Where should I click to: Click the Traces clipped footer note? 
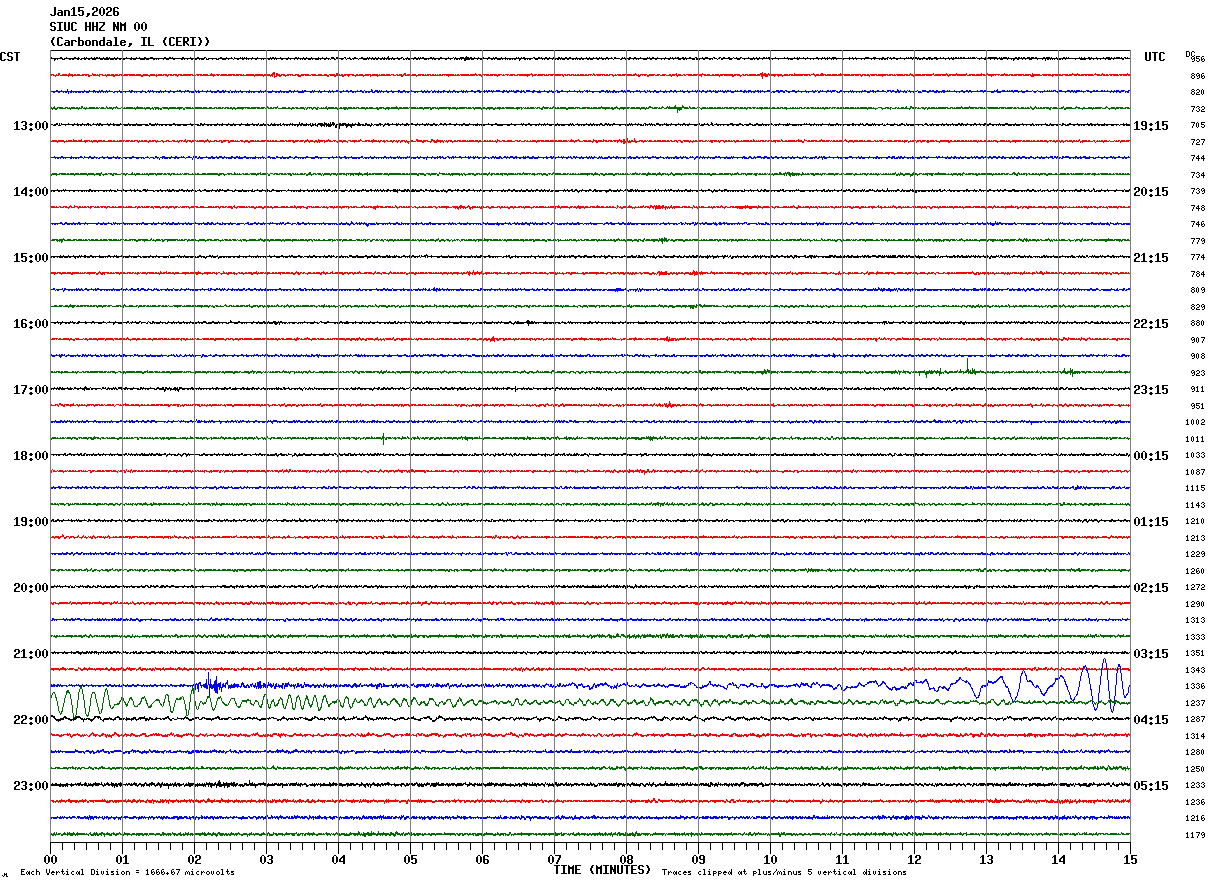tap(784, 872)
